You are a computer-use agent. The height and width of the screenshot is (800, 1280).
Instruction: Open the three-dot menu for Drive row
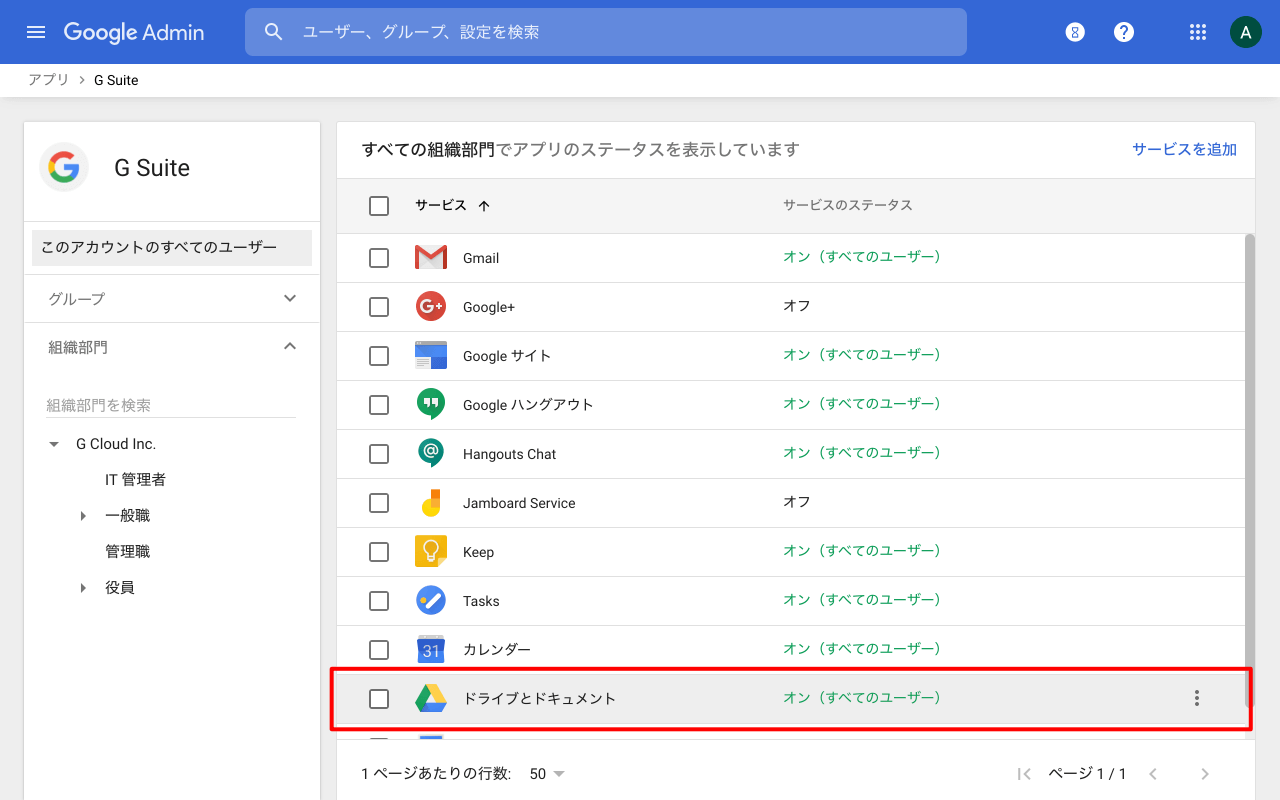coord(1197,698)
